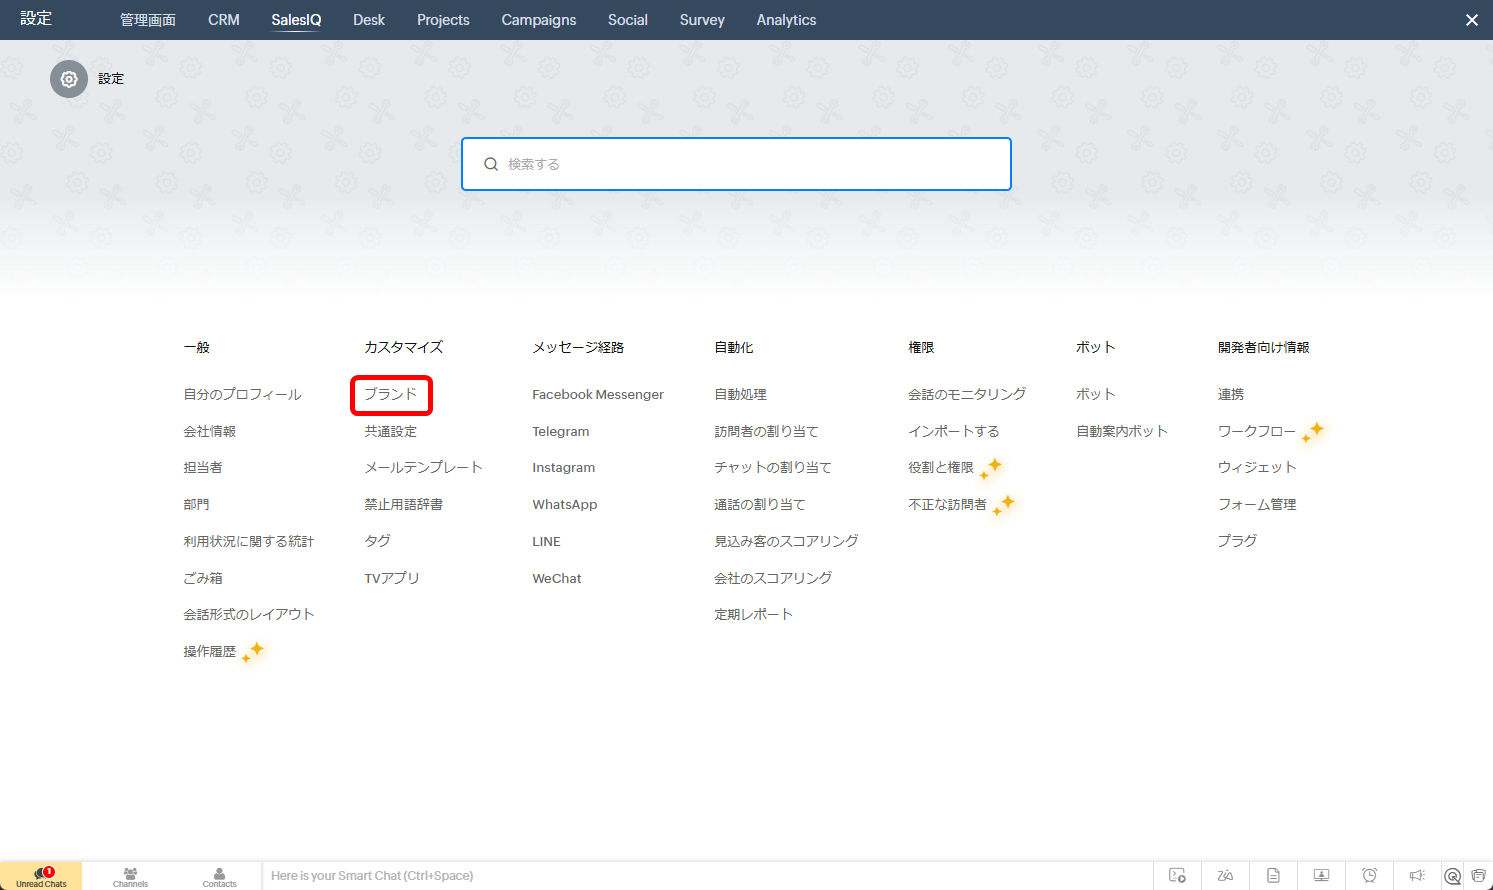Open 会社情報 settings

pos(210,431)
